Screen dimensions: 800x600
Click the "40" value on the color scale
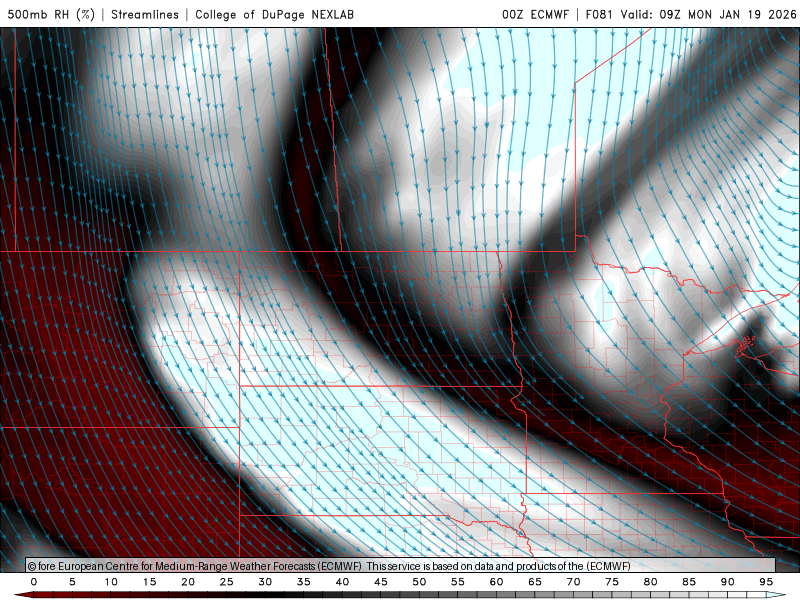click(x=342, y=582)
